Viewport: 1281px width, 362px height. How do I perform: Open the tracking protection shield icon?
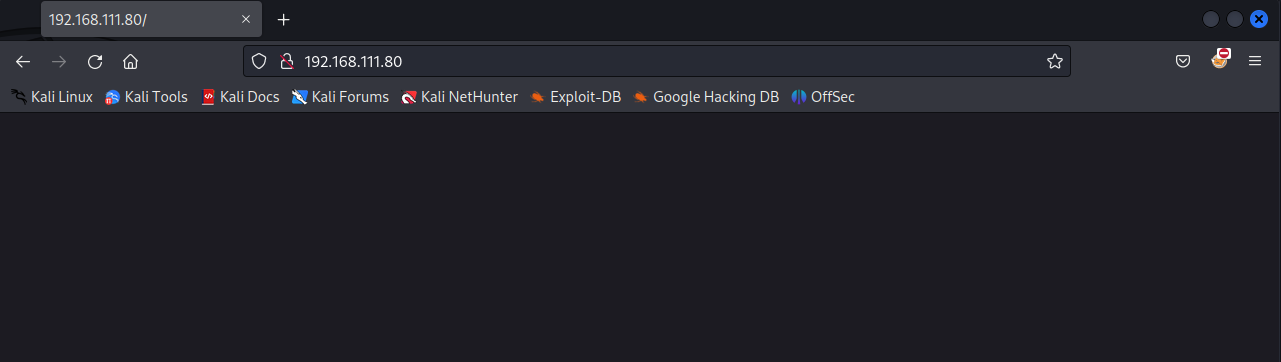click(259, 61)
